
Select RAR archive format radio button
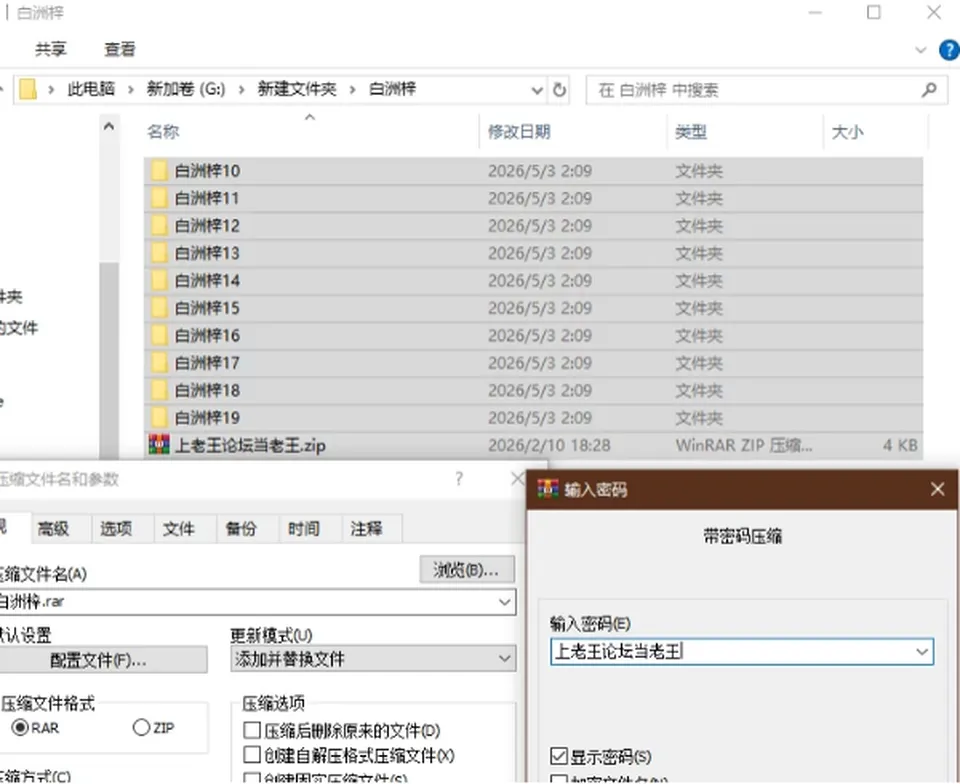point(20,727)
